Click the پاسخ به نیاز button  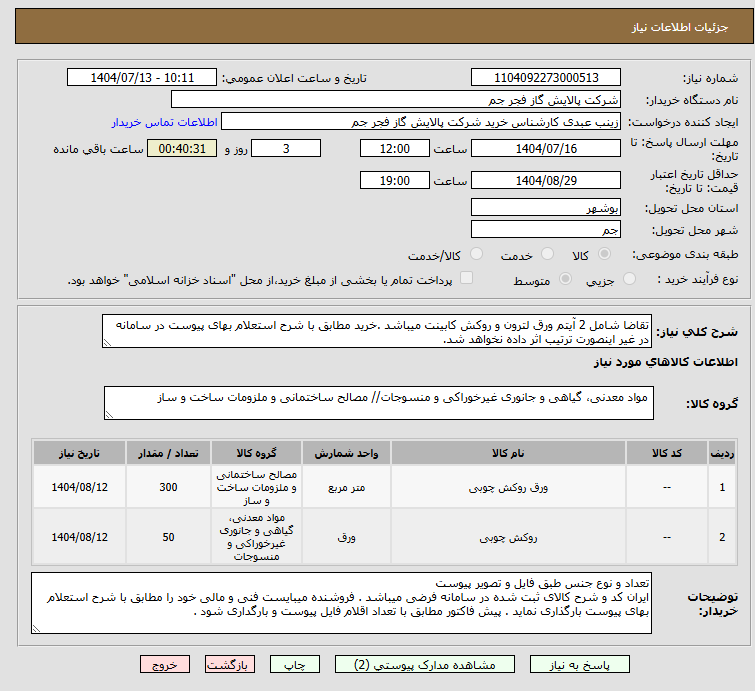click(579, 665)
